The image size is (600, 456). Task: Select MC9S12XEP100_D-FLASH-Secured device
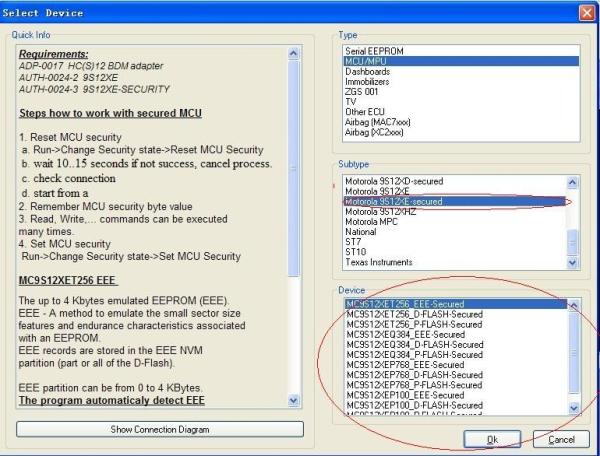click(455, 405)
